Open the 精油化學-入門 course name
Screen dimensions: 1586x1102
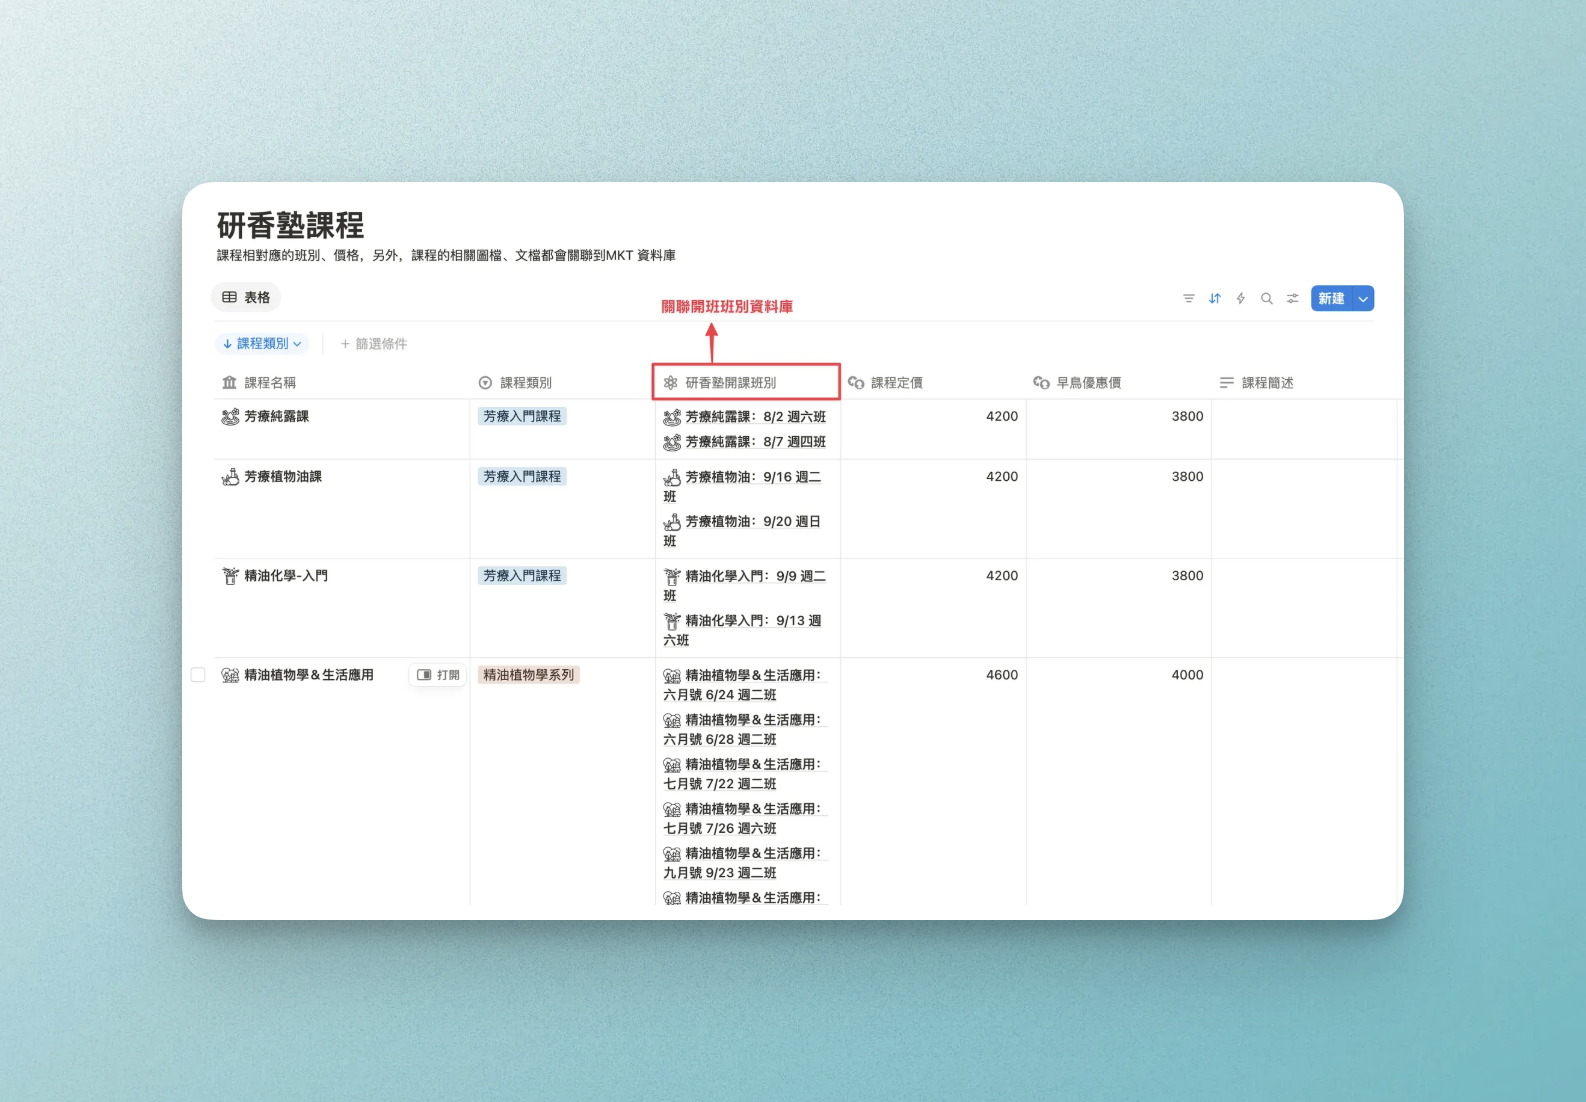point(286,575)
